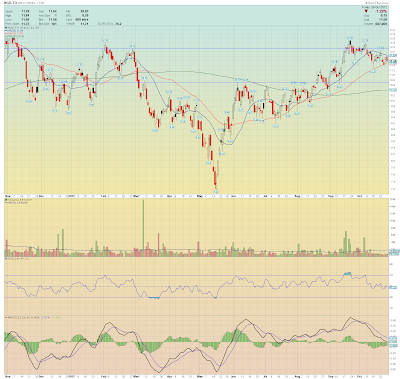Click the Jun label on the price chart time axis

coord(234,196)
